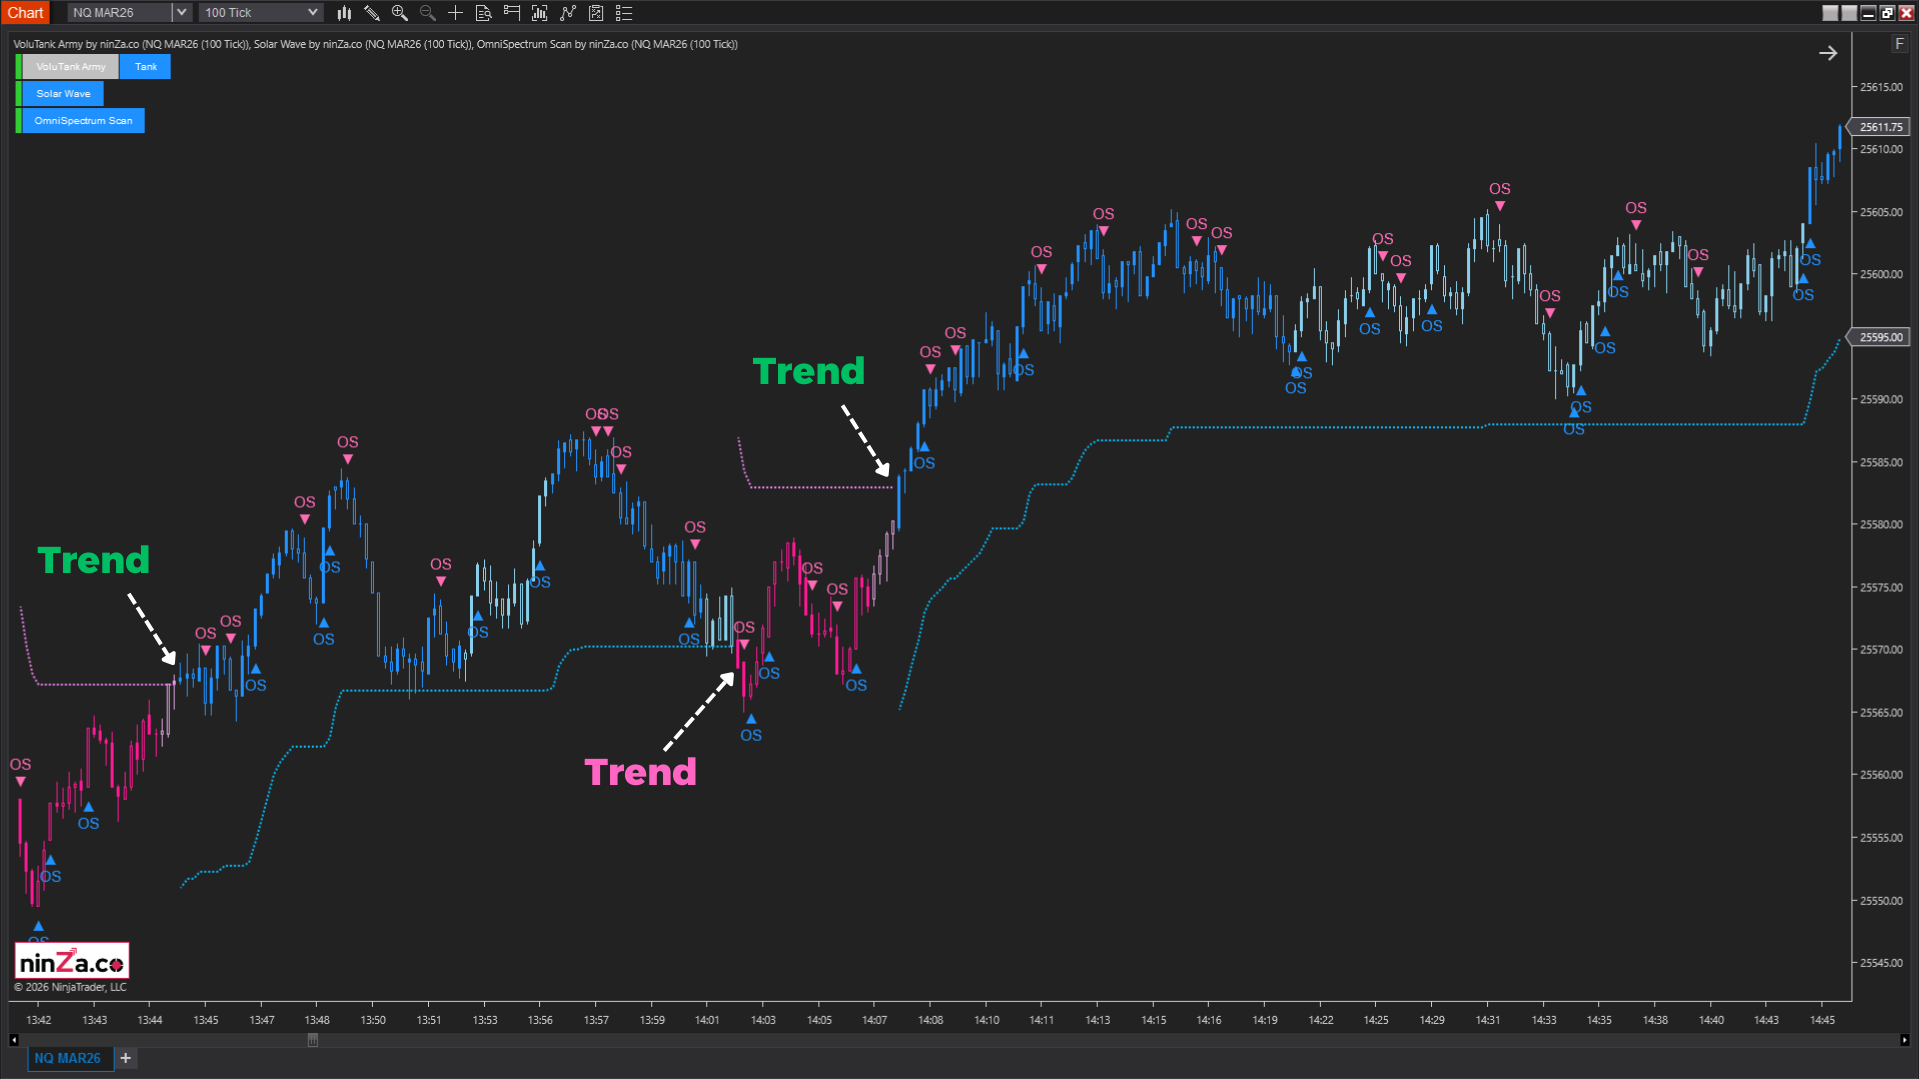This screenshot has width=1919, height=1079.
Task: Click the Zoom In magnifier icon
Action: [400, 13]
